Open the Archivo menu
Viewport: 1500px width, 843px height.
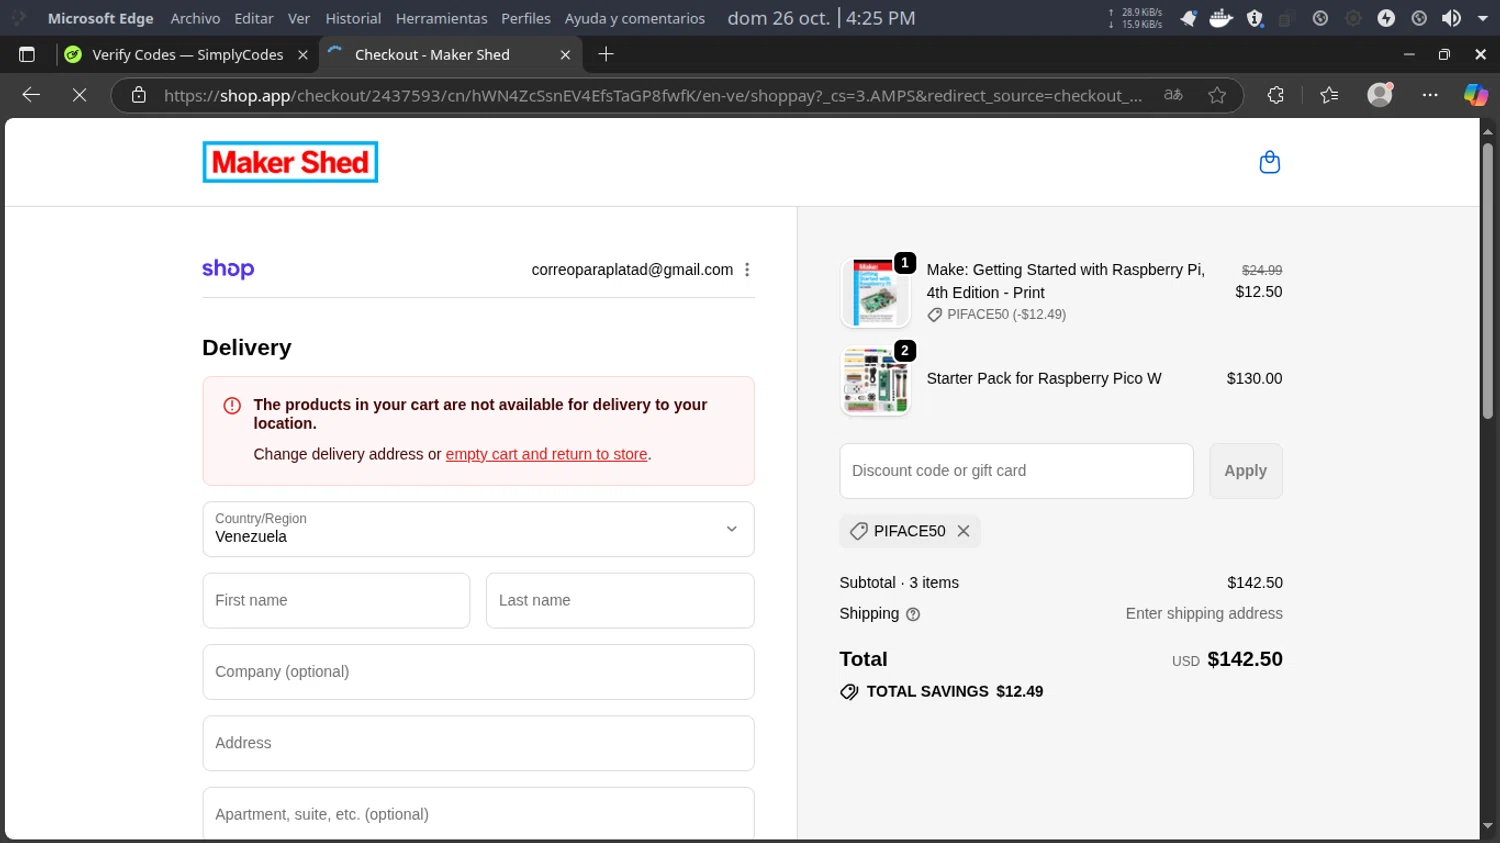195,18
